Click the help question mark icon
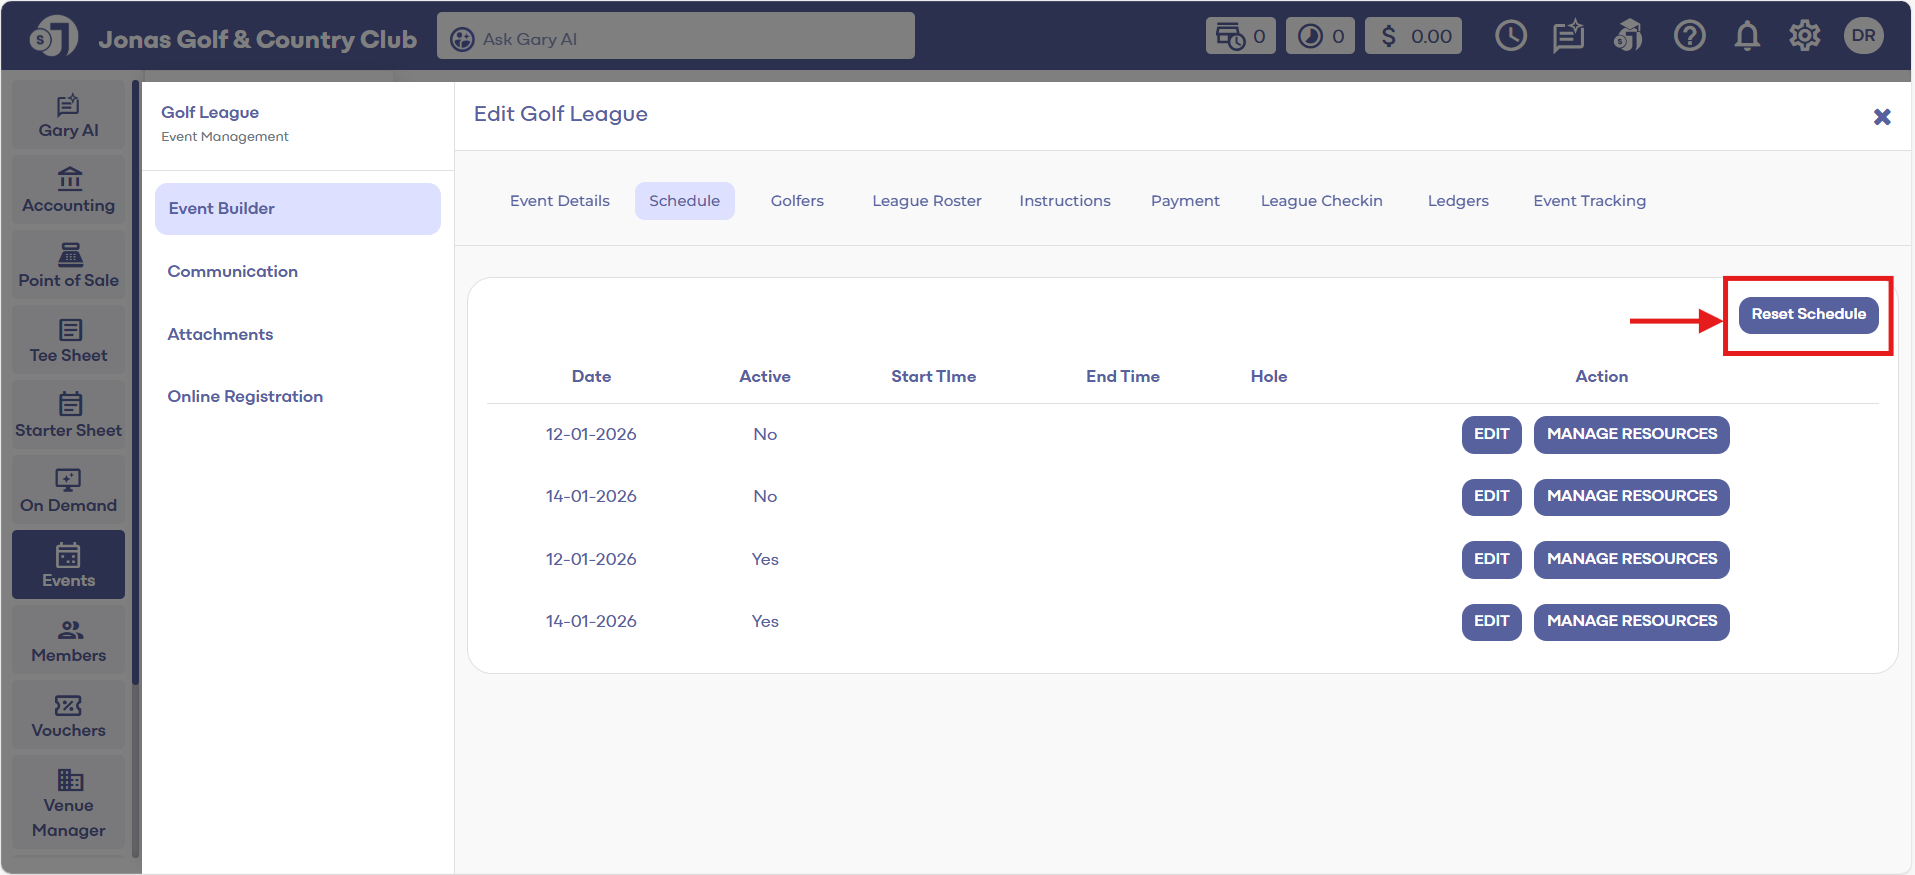 pos(1689,37)
